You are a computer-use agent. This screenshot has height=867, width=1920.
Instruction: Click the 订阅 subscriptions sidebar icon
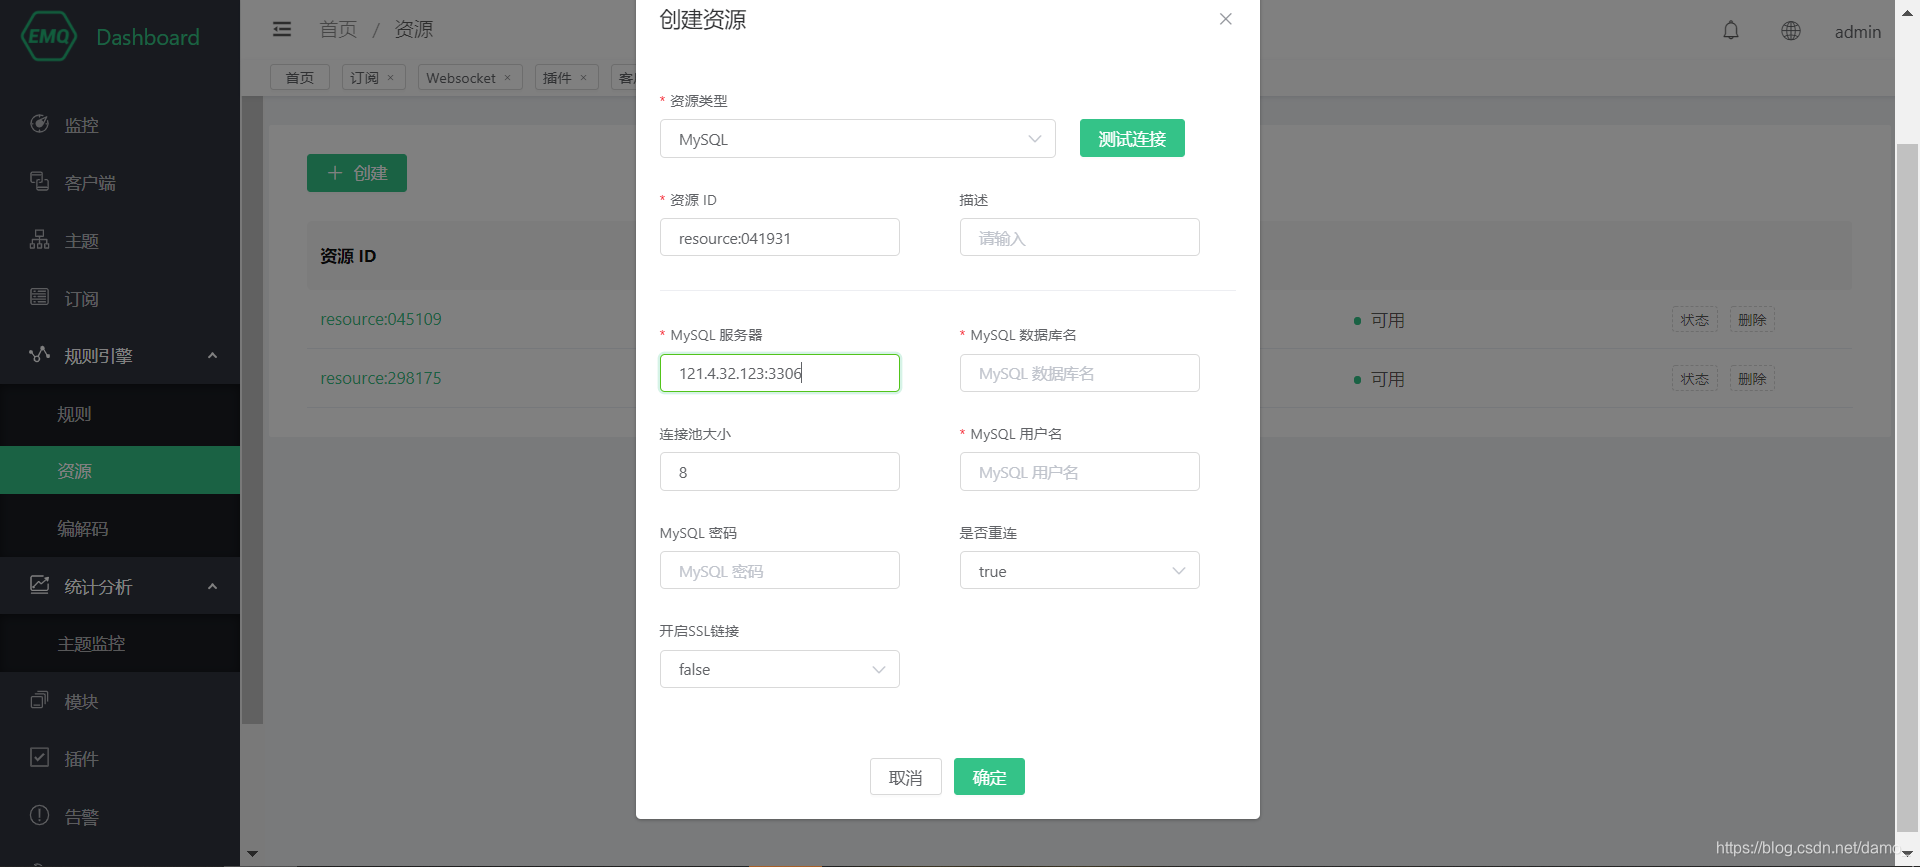(x=40, y=298)
